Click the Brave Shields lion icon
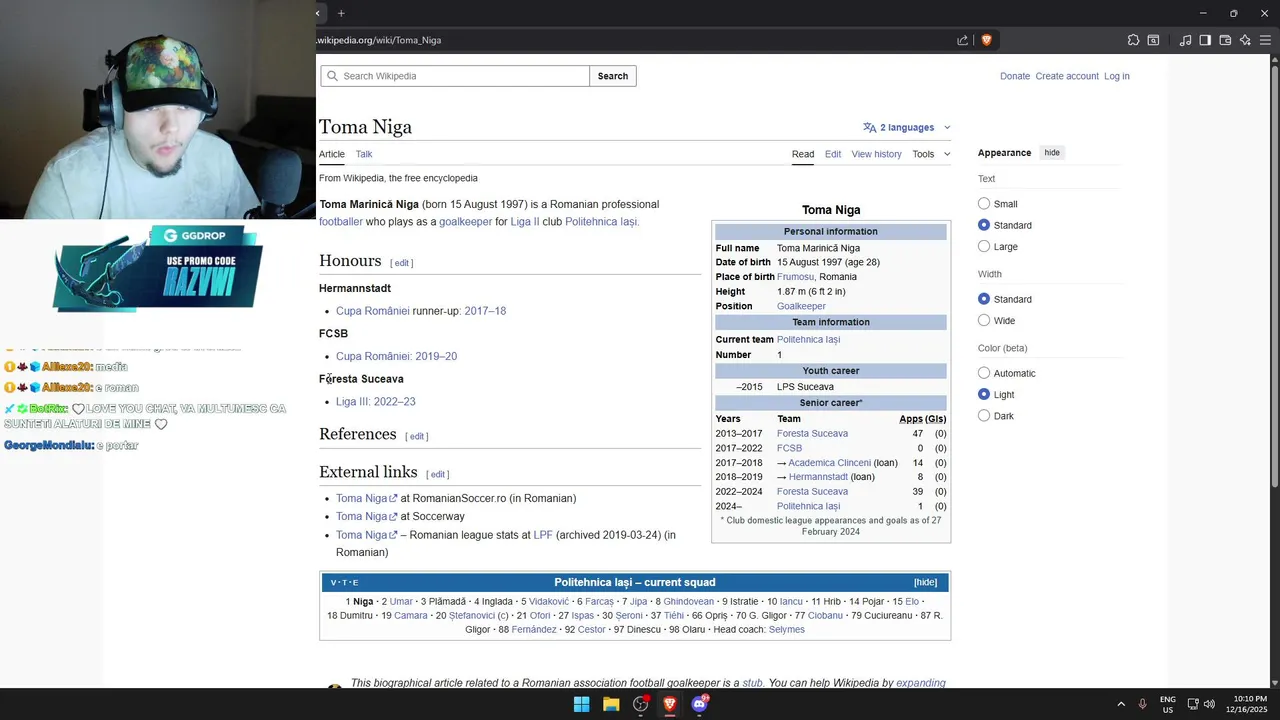The height and width of the screenshot is (720, 1280). (986, 40)
